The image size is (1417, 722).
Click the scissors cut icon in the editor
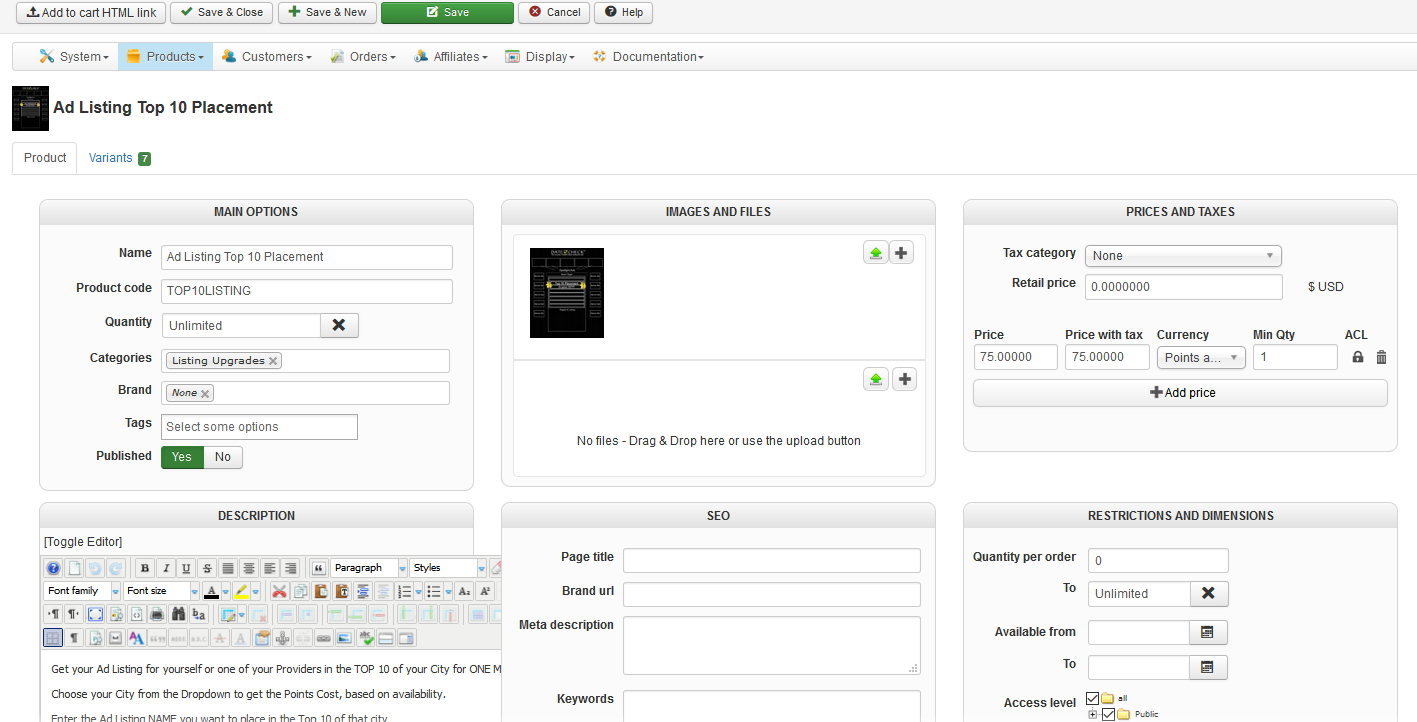pyautogui.click(x=279, y=591)
